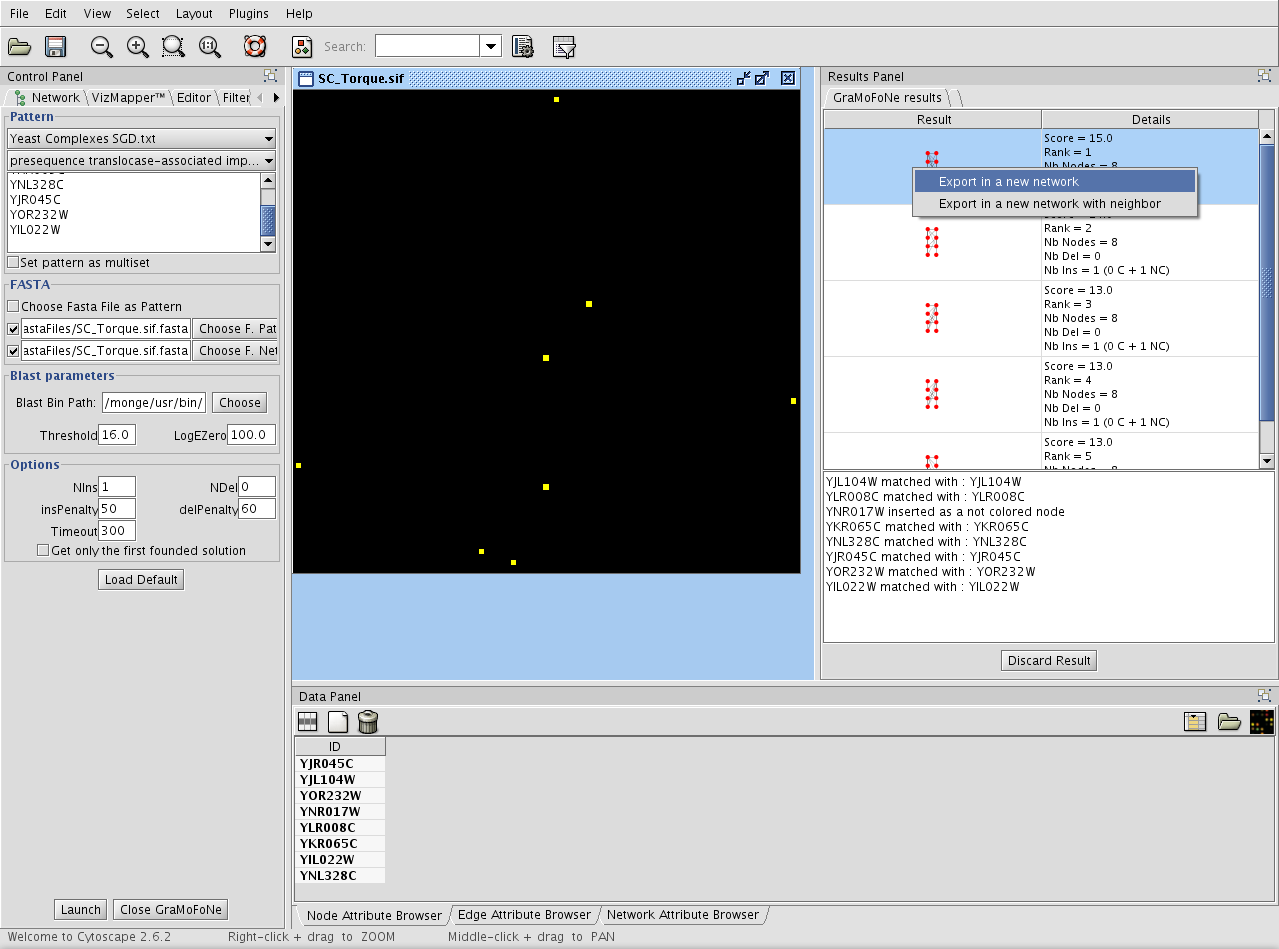Expand the Search field dropdown arrow

click(491, 46)
